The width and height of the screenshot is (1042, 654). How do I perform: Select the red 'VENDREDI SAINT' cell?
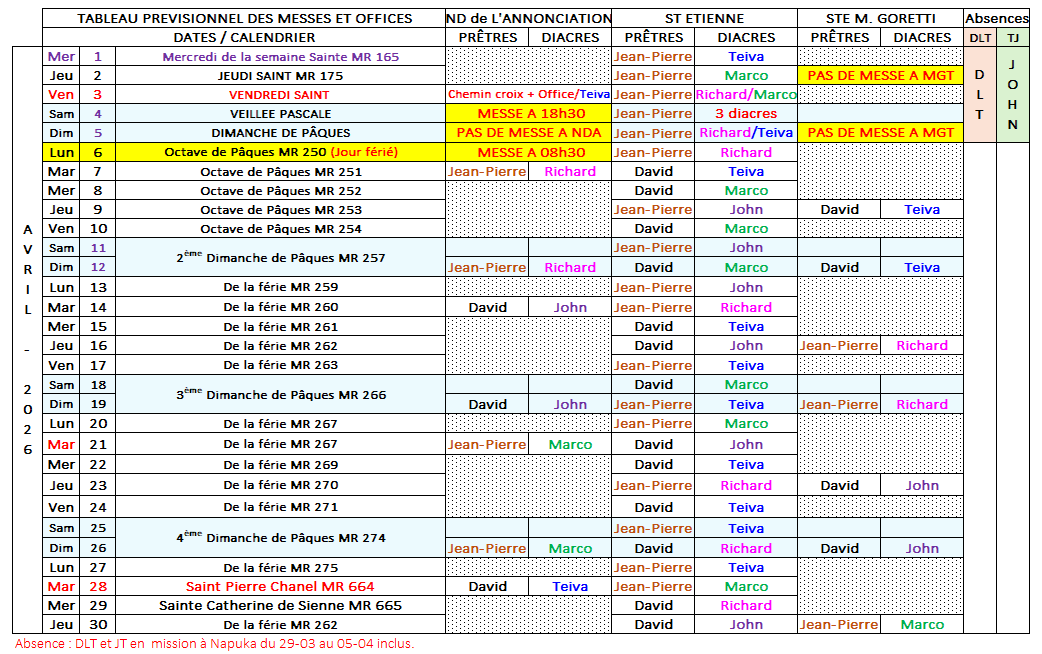point(280,95)
